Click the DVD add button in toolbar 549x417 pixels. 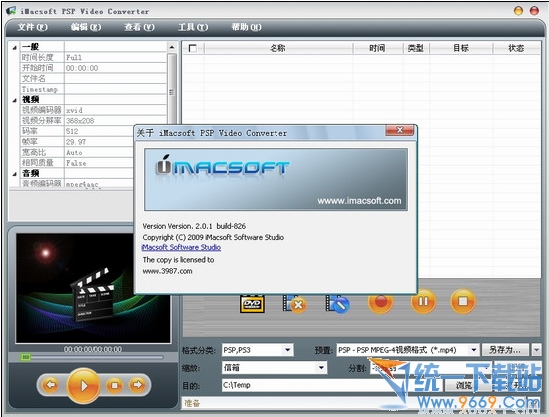click(x=252, y=303)
